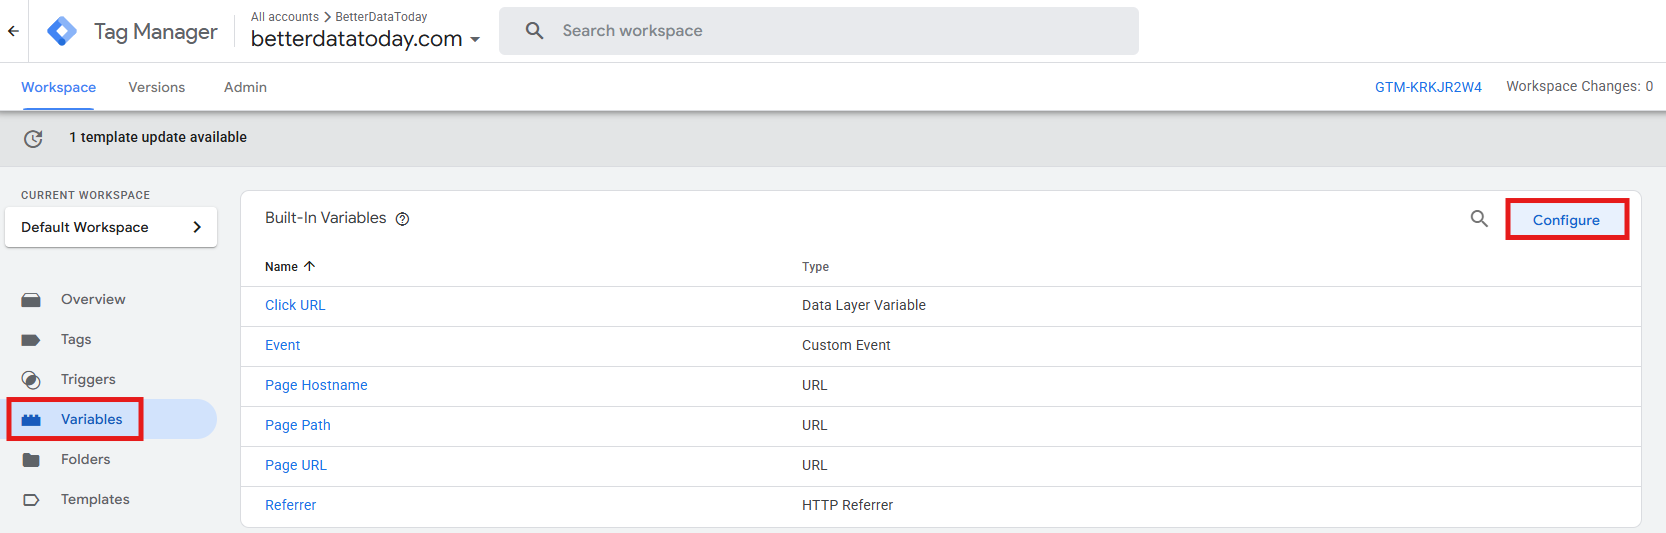Click the All accounts breadcrumb
The image size is (1666, 533).
coord(285,17)
